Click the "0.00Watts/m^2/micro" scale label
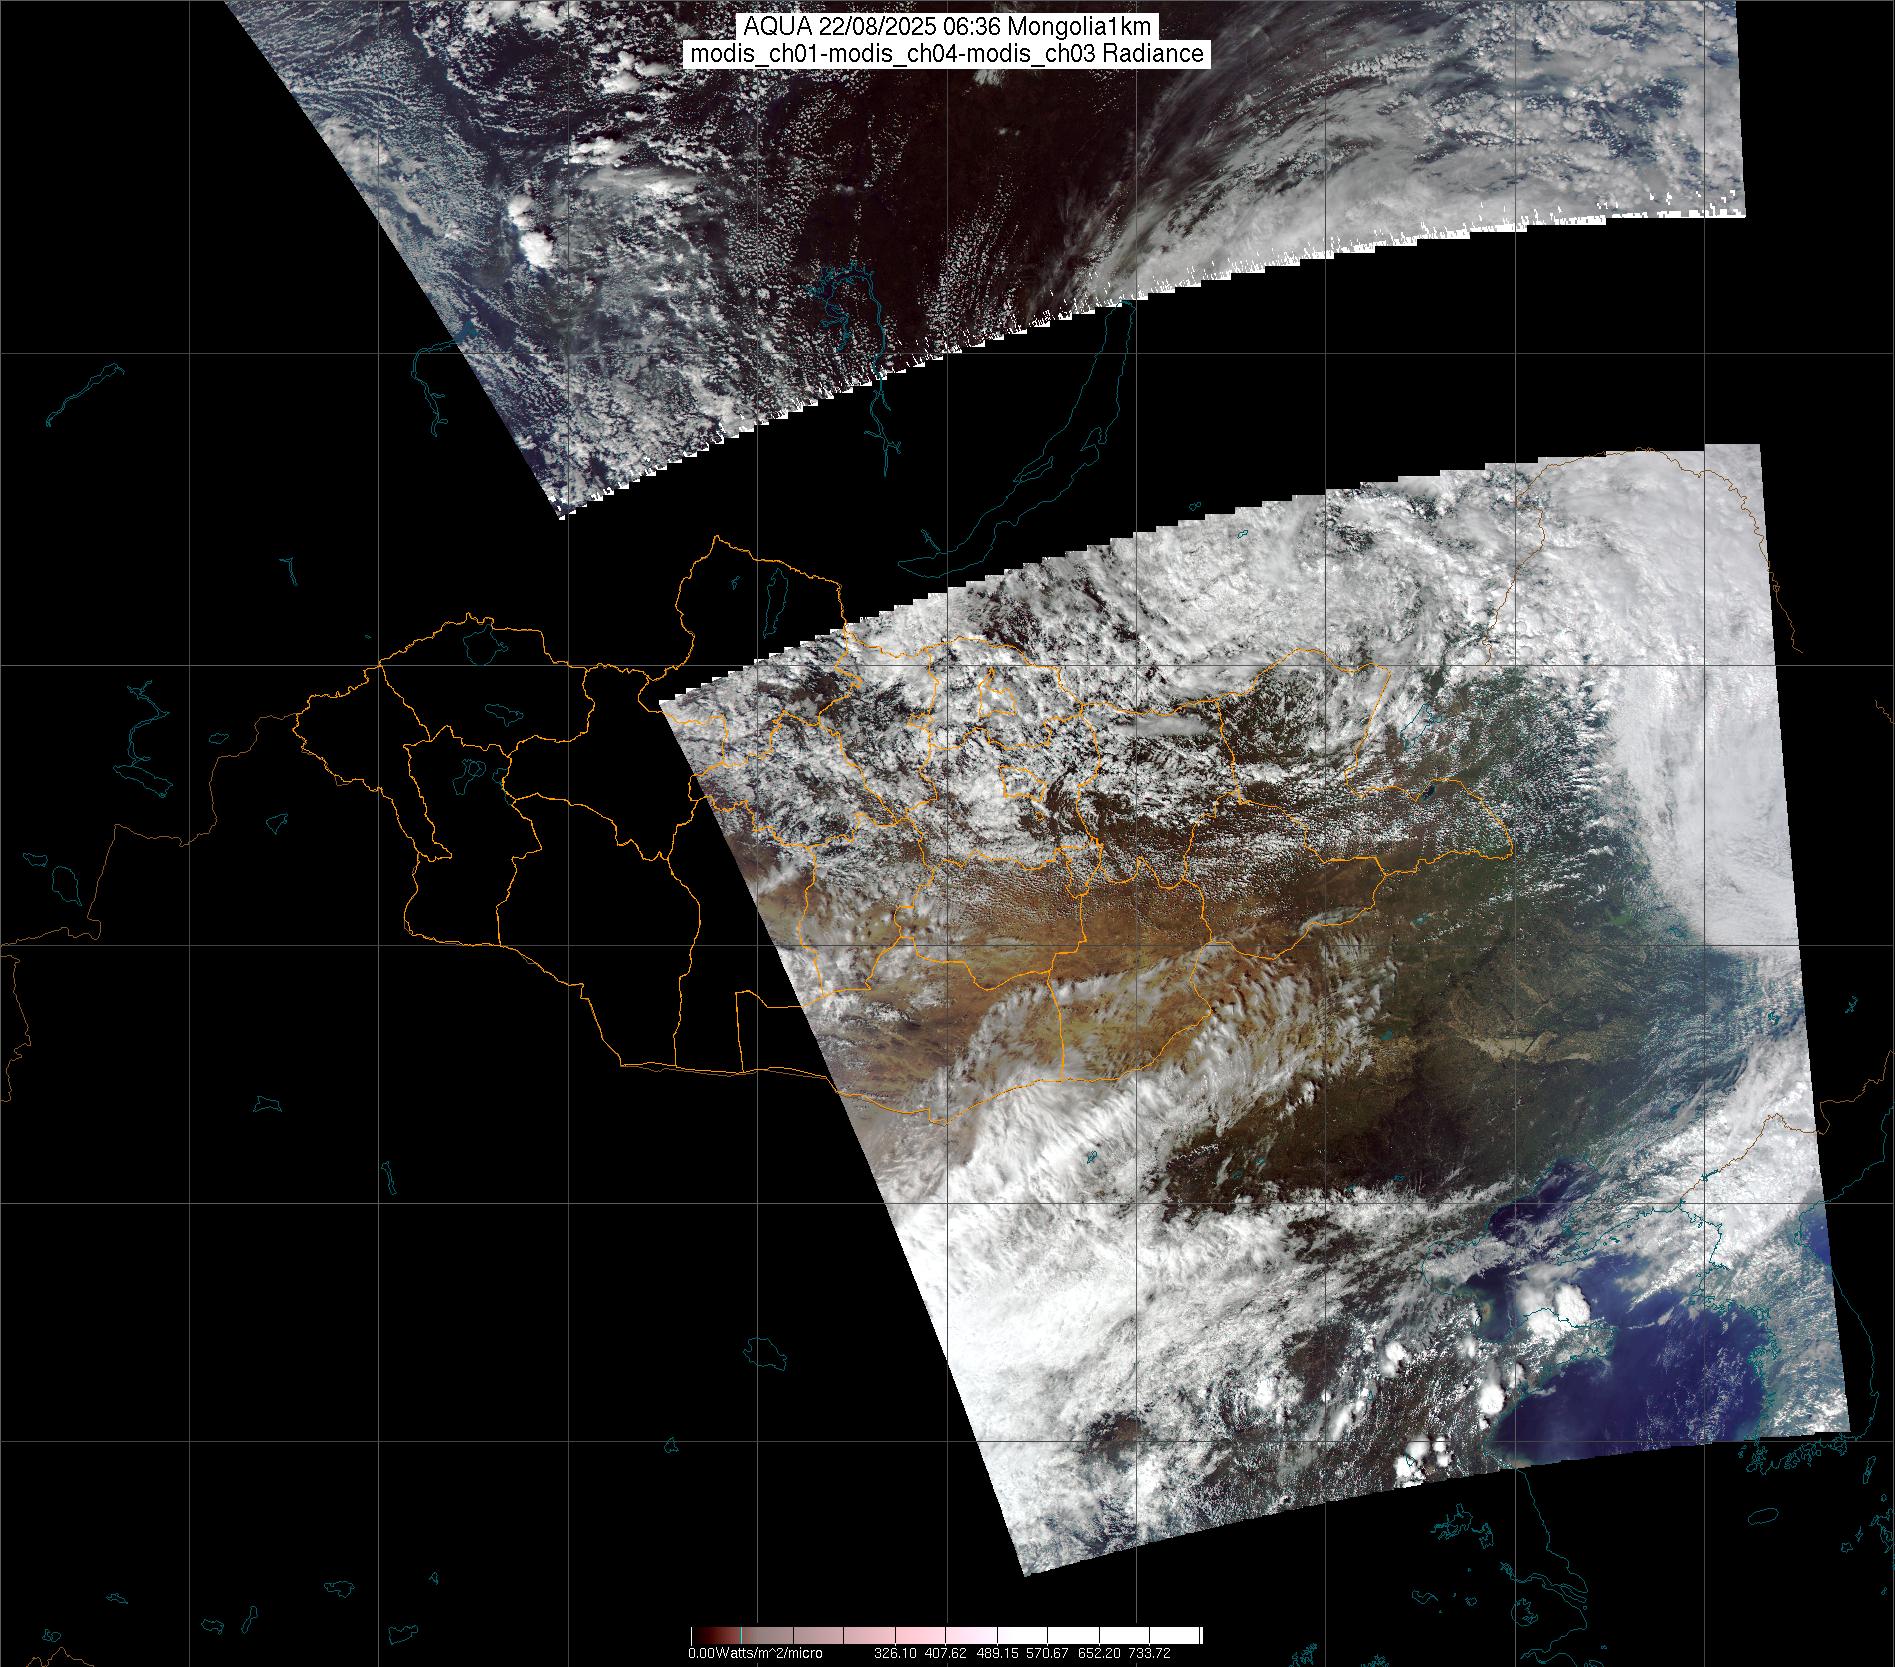1895x1667 pixels. [755, 1653]
